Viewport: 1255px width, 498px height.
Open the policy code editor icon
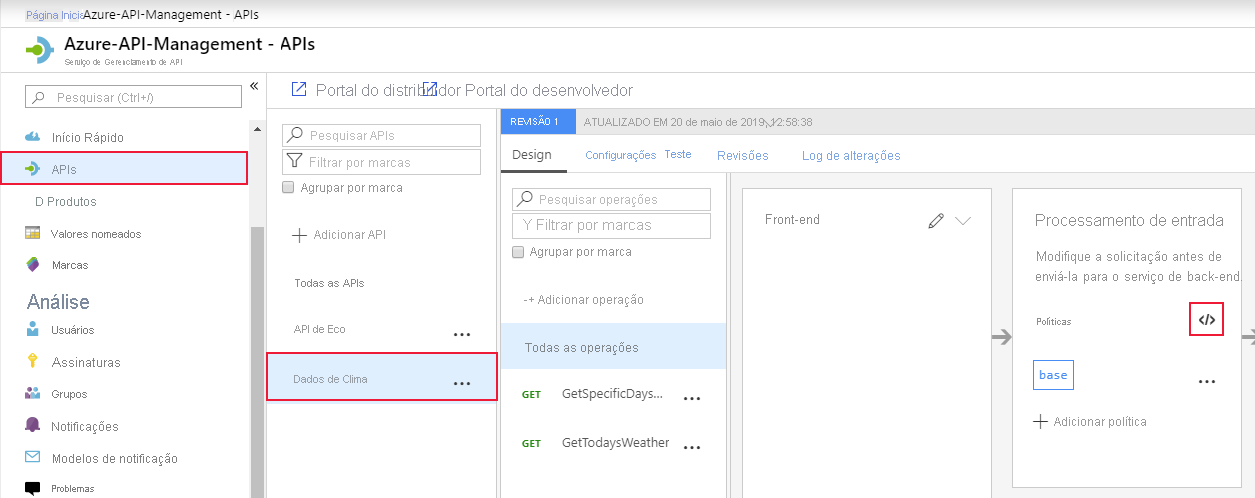1207,320
